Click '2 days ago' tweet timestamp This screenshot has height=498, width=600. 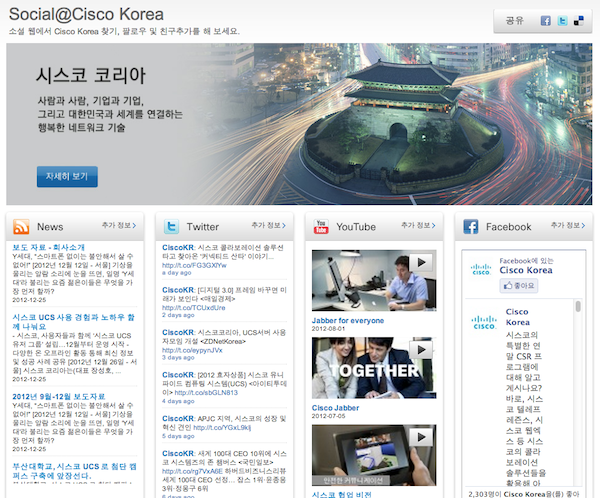pyautogui.click(x=178, y=315)
